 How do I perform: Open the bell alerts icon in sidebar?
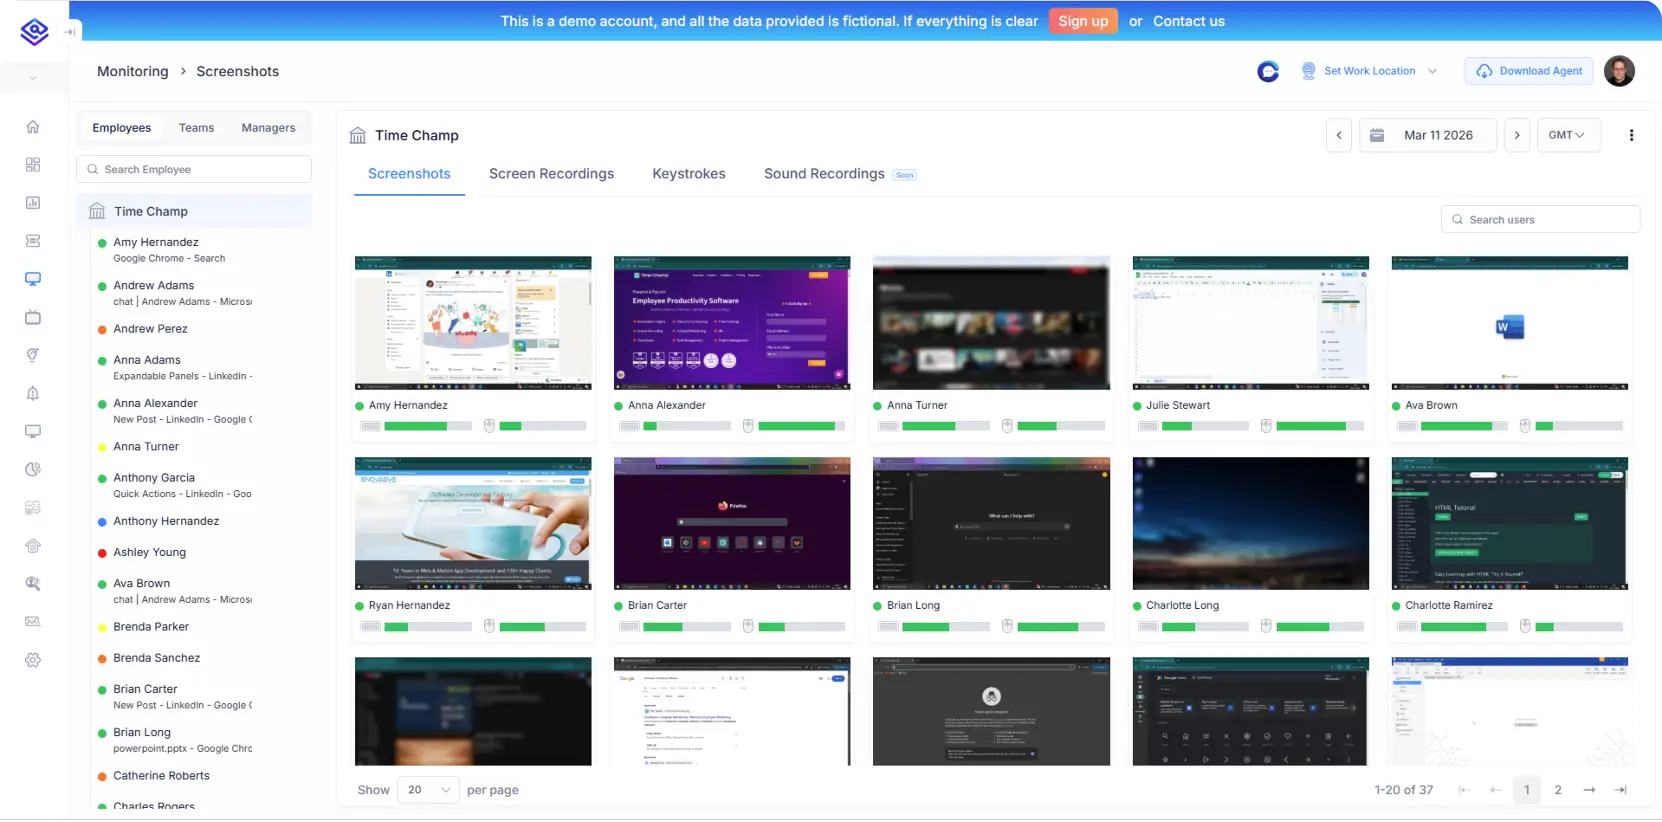pos(33,393)
